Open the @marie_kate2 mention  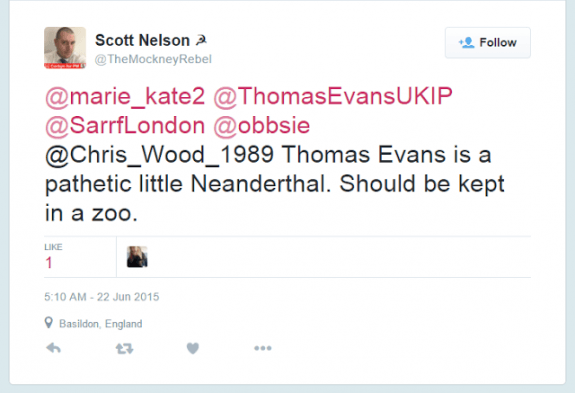125,96
